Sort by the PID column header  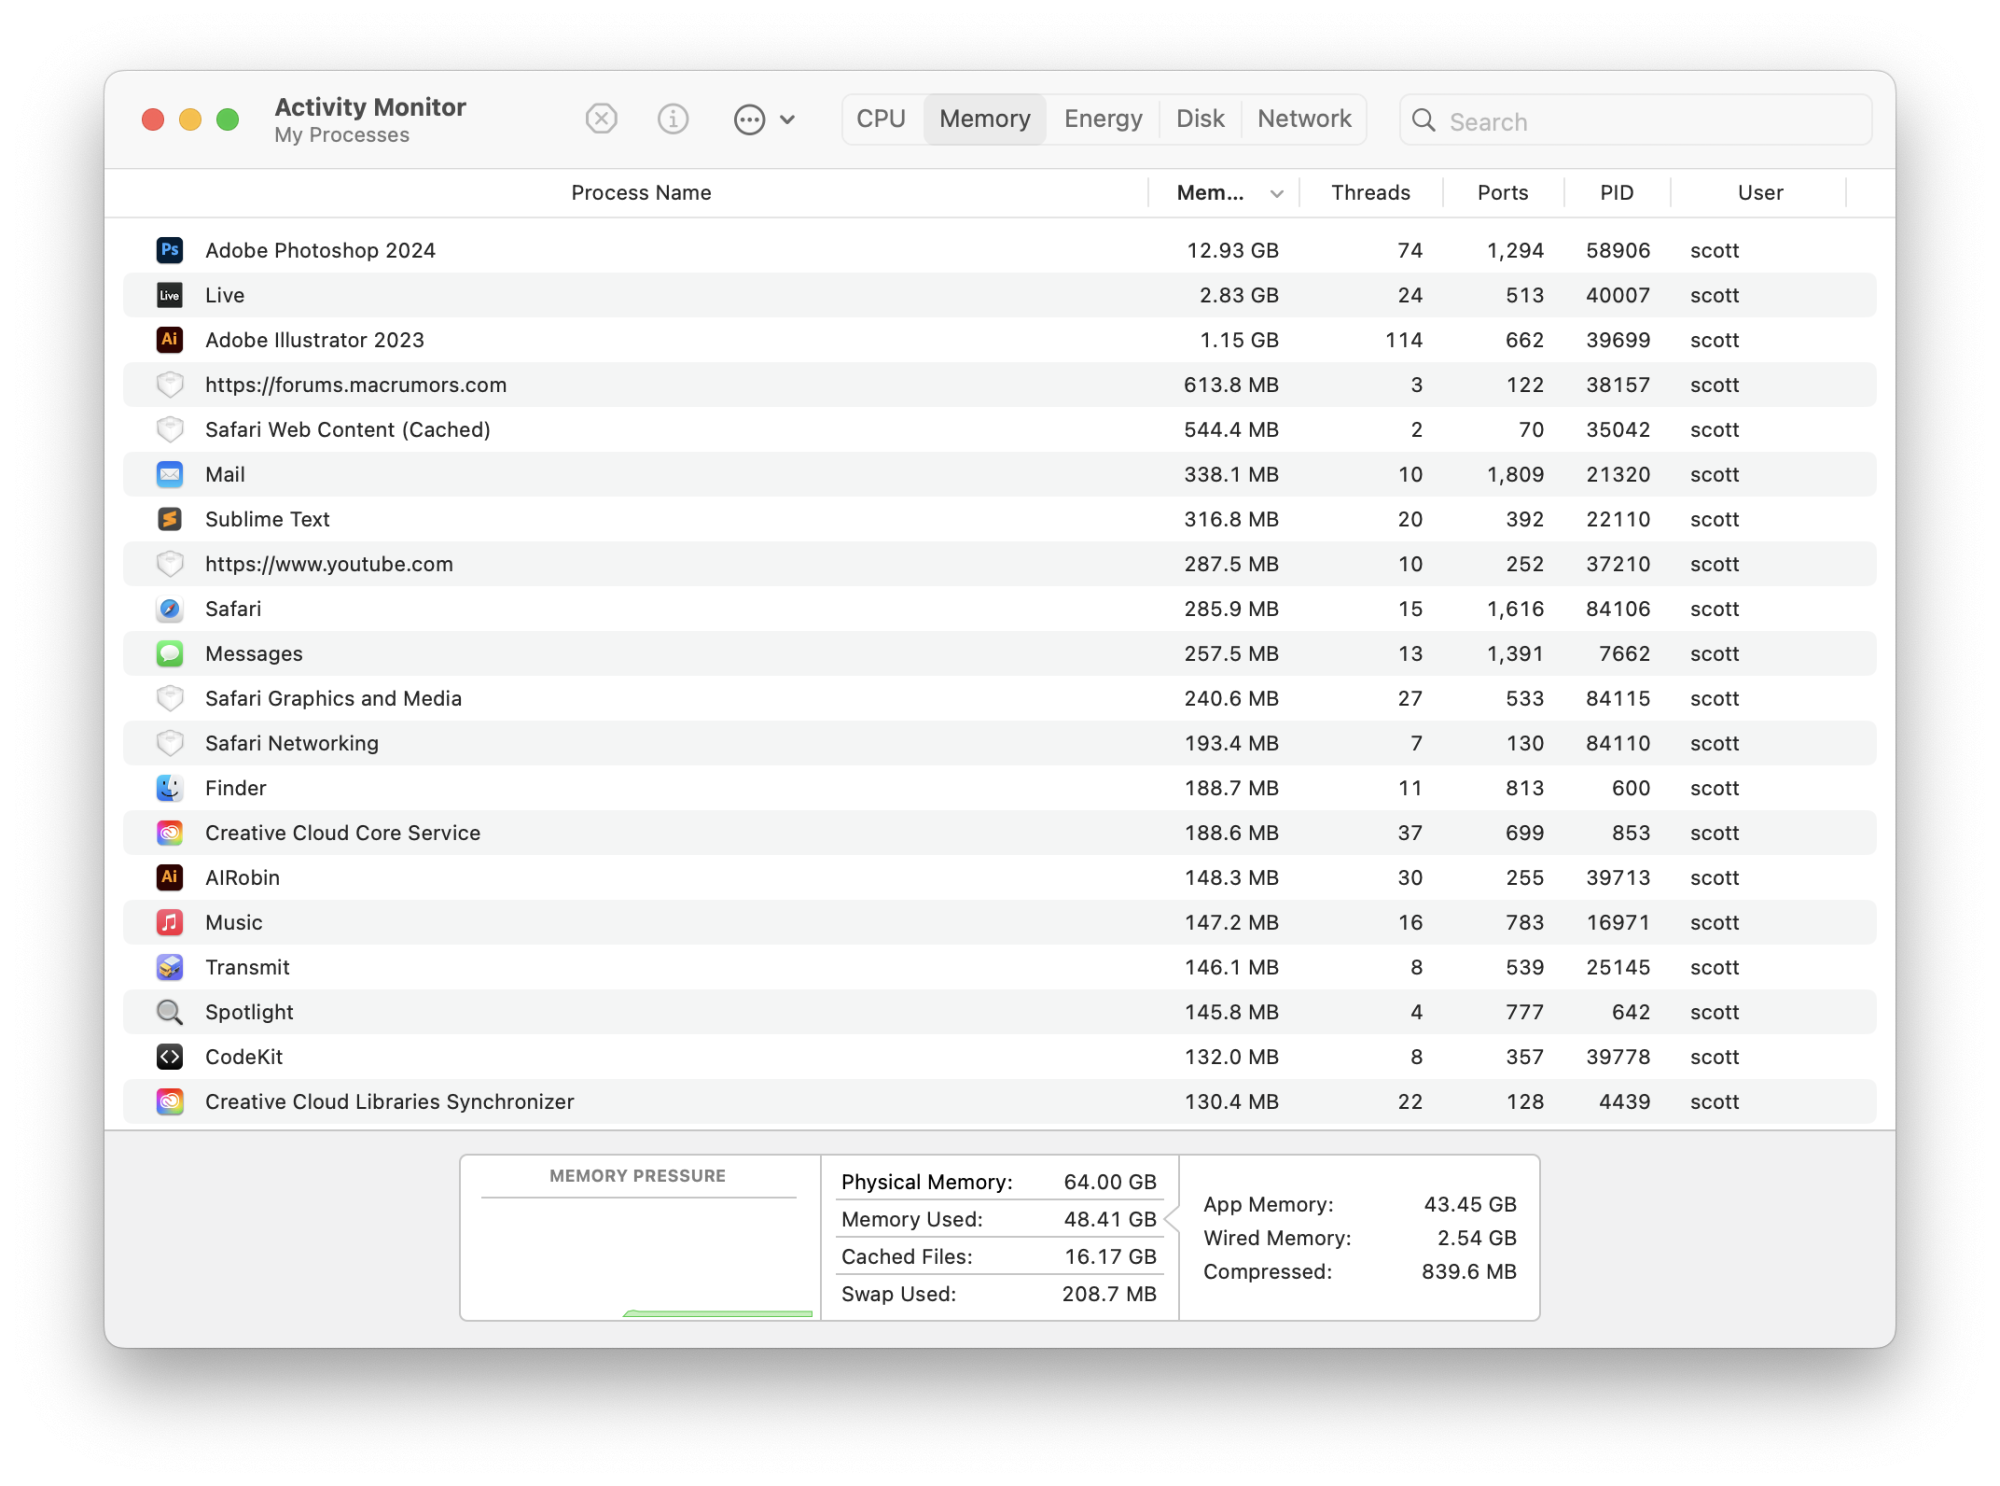1616,193
